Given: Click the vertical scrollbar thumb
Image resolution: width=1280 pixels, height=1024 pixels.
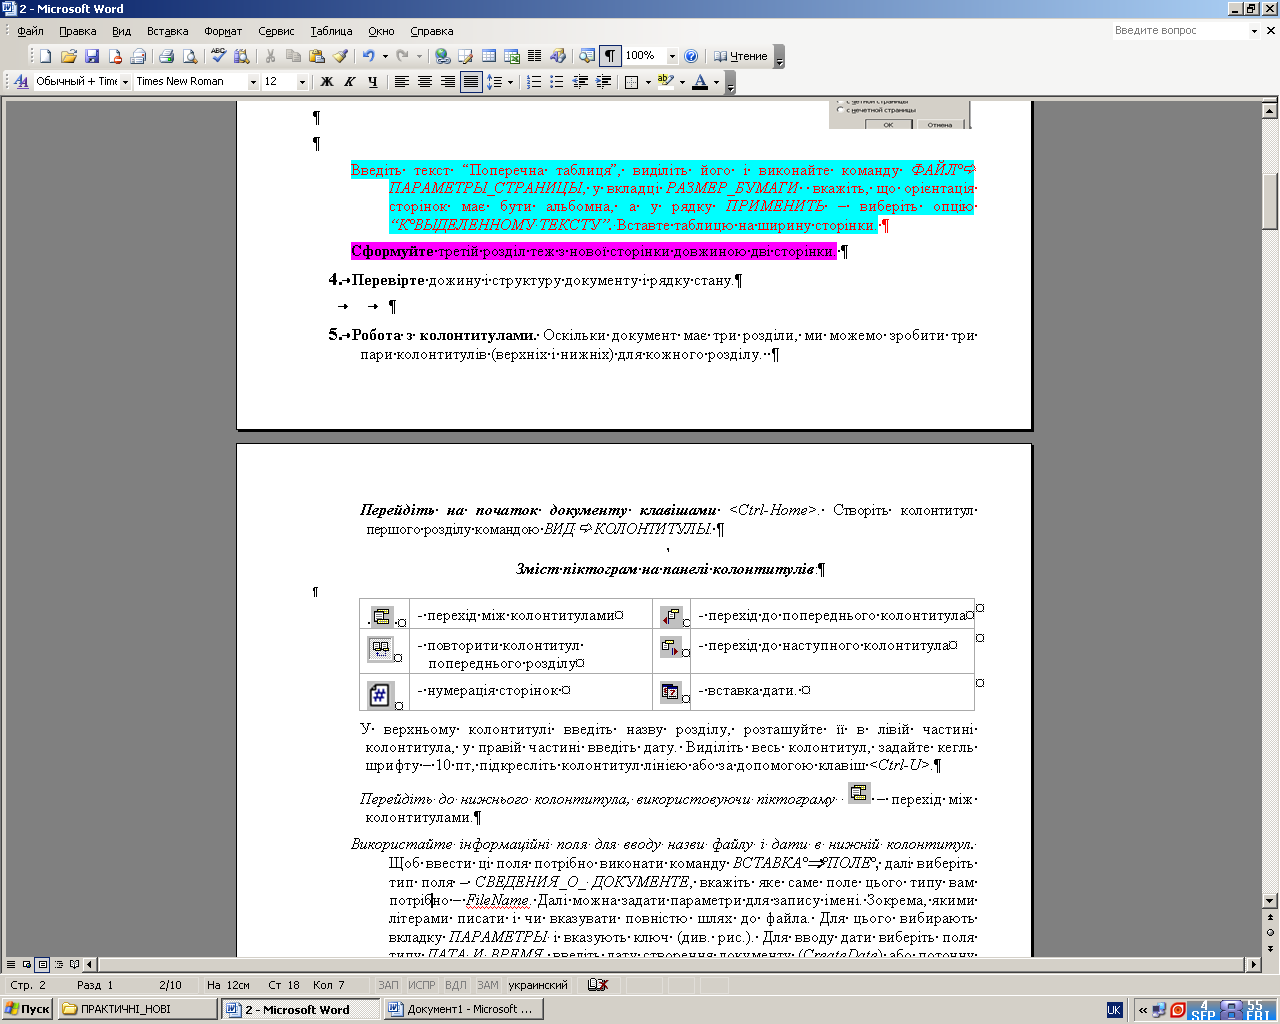Looking at the screenshot, I should 1270,202.
